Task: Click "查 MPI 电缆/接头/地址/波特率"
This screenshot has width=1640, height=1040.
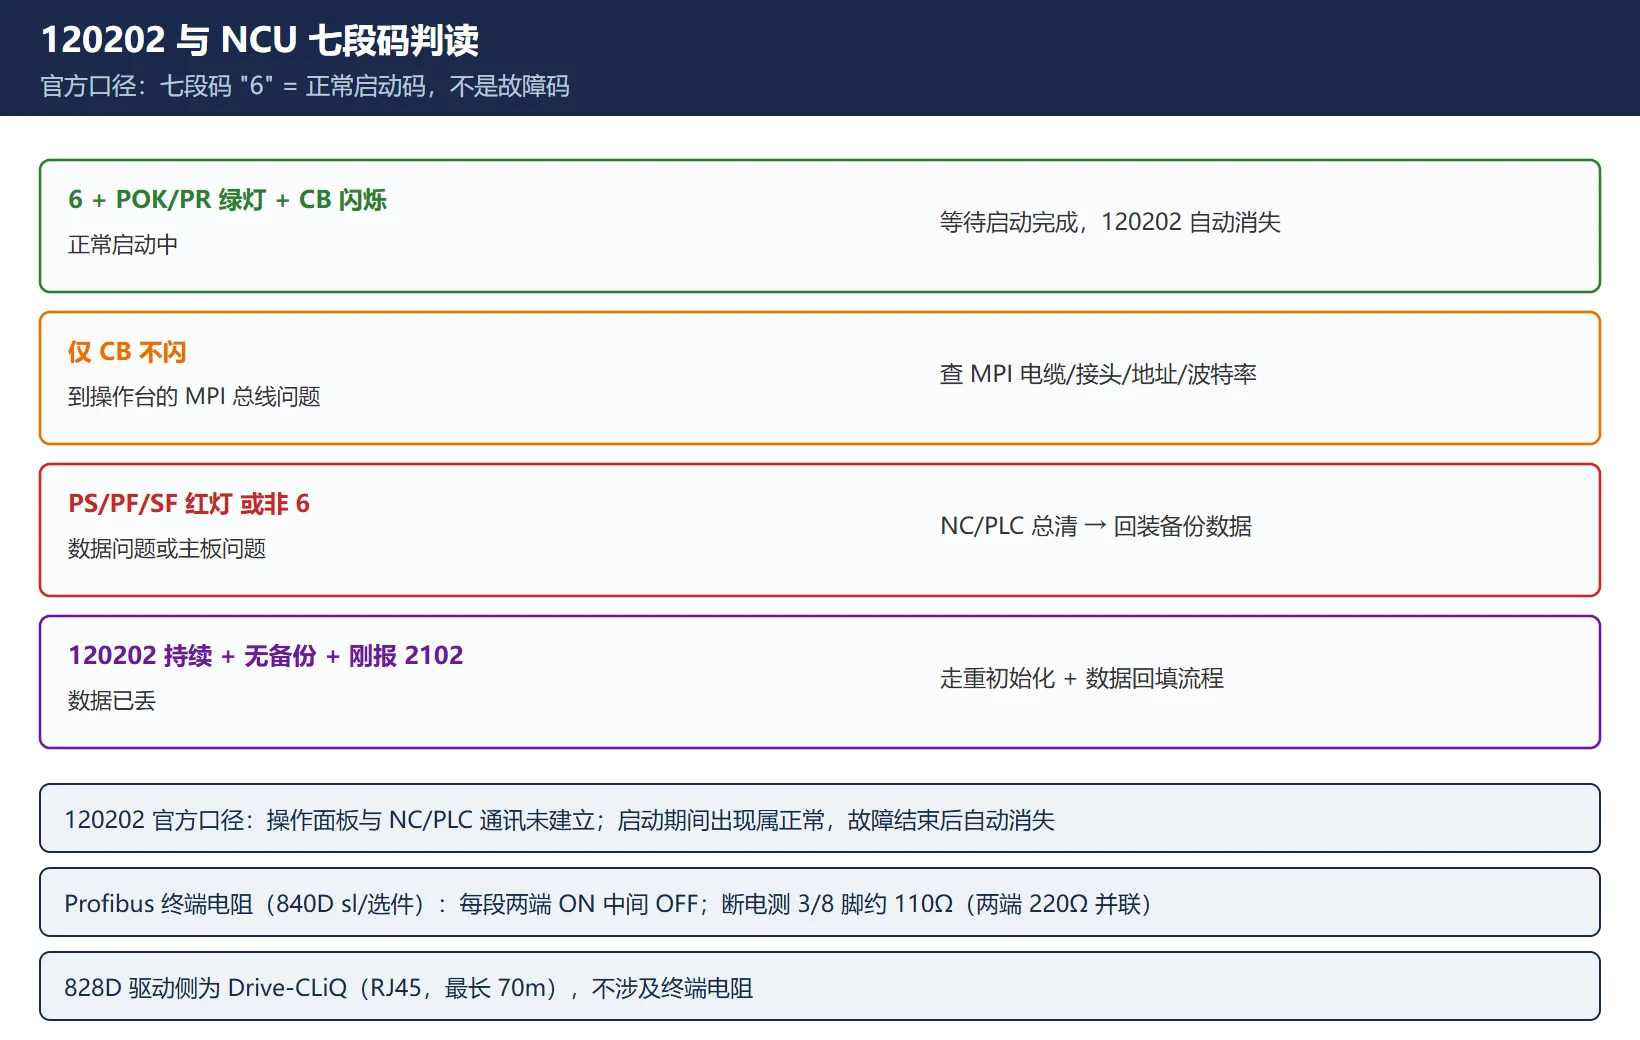Action: pyautogui.click(x=1098, y=374)
